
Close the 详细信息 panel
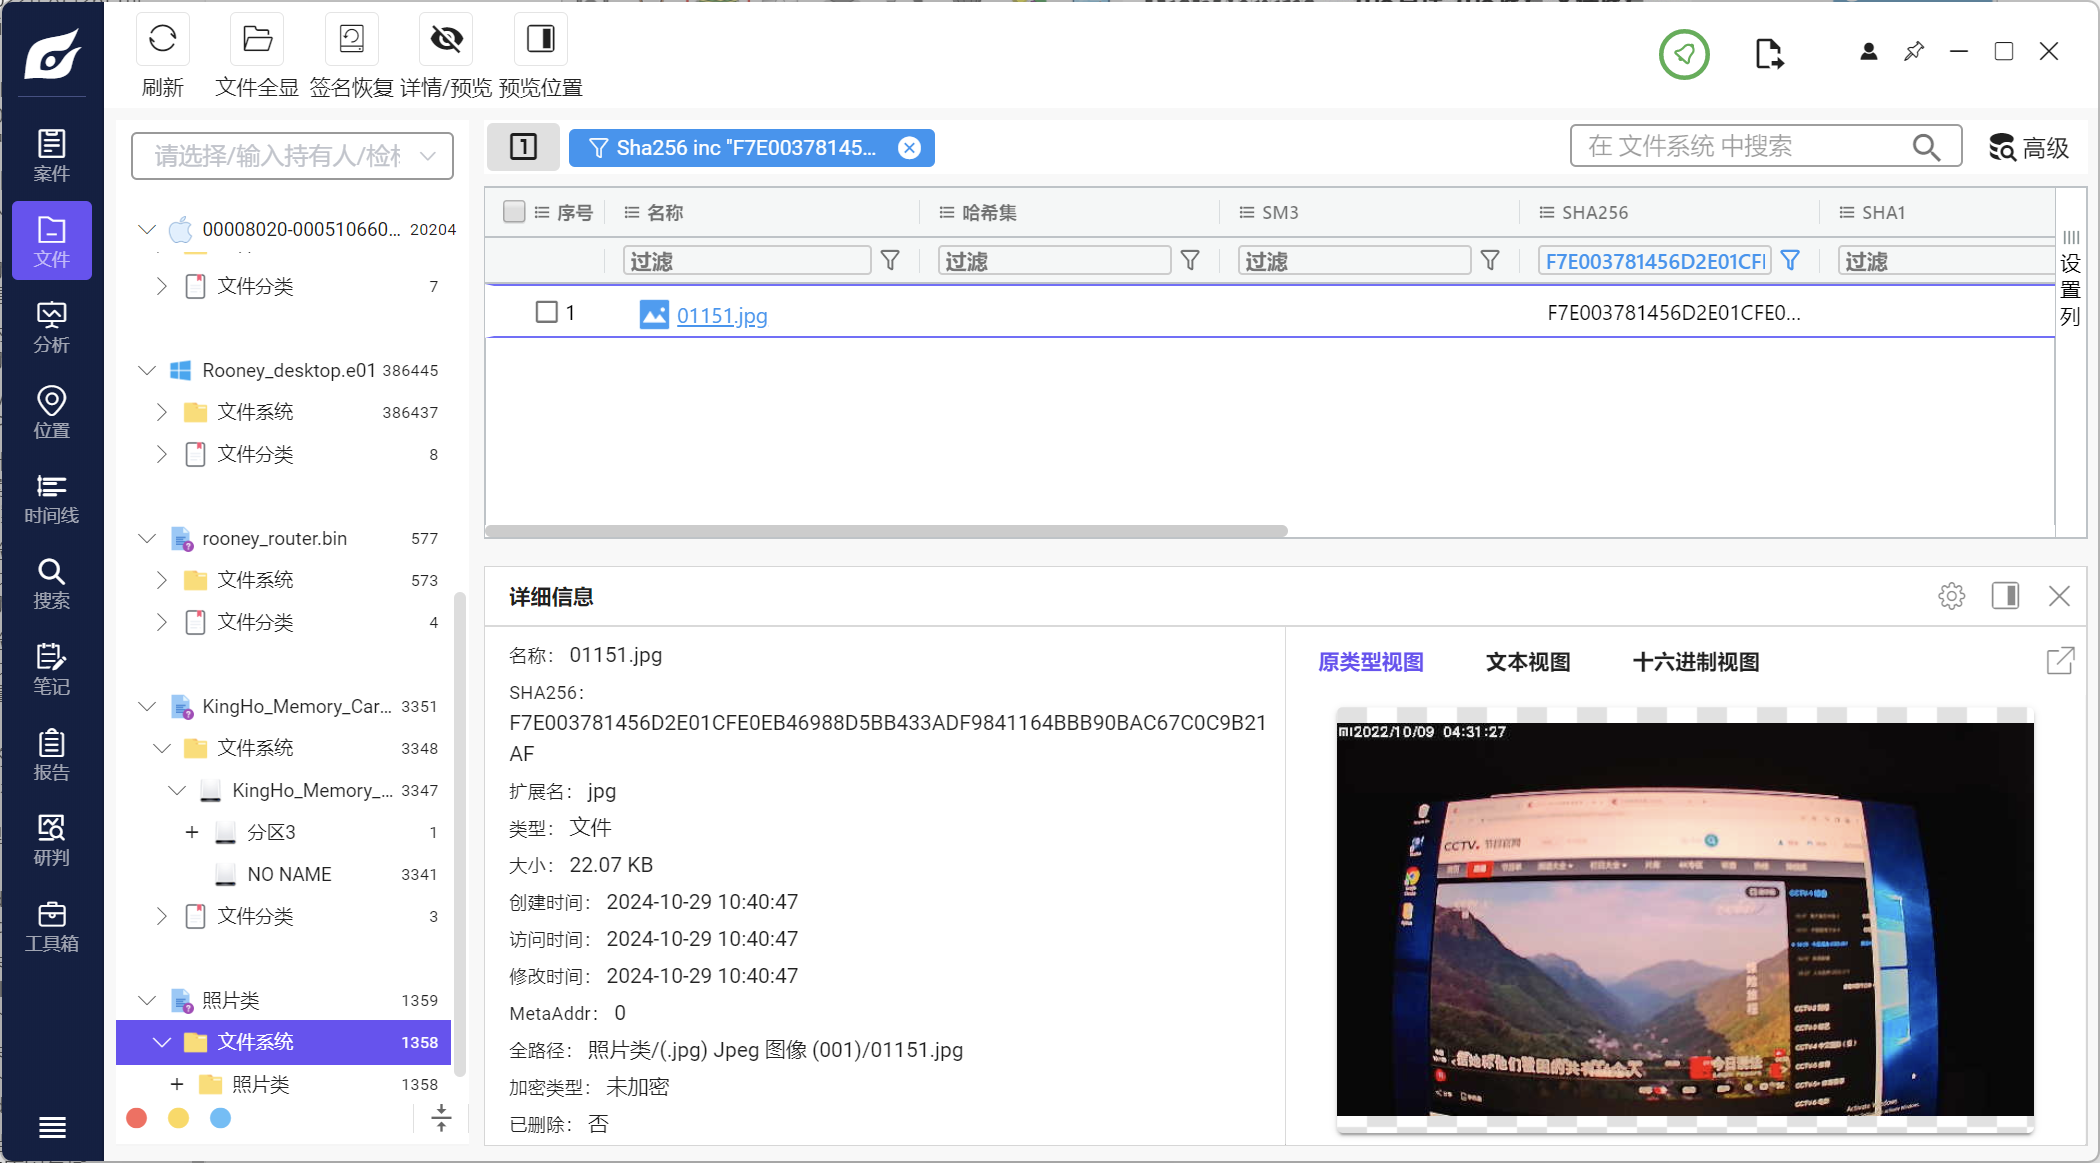pos(2059,596)
